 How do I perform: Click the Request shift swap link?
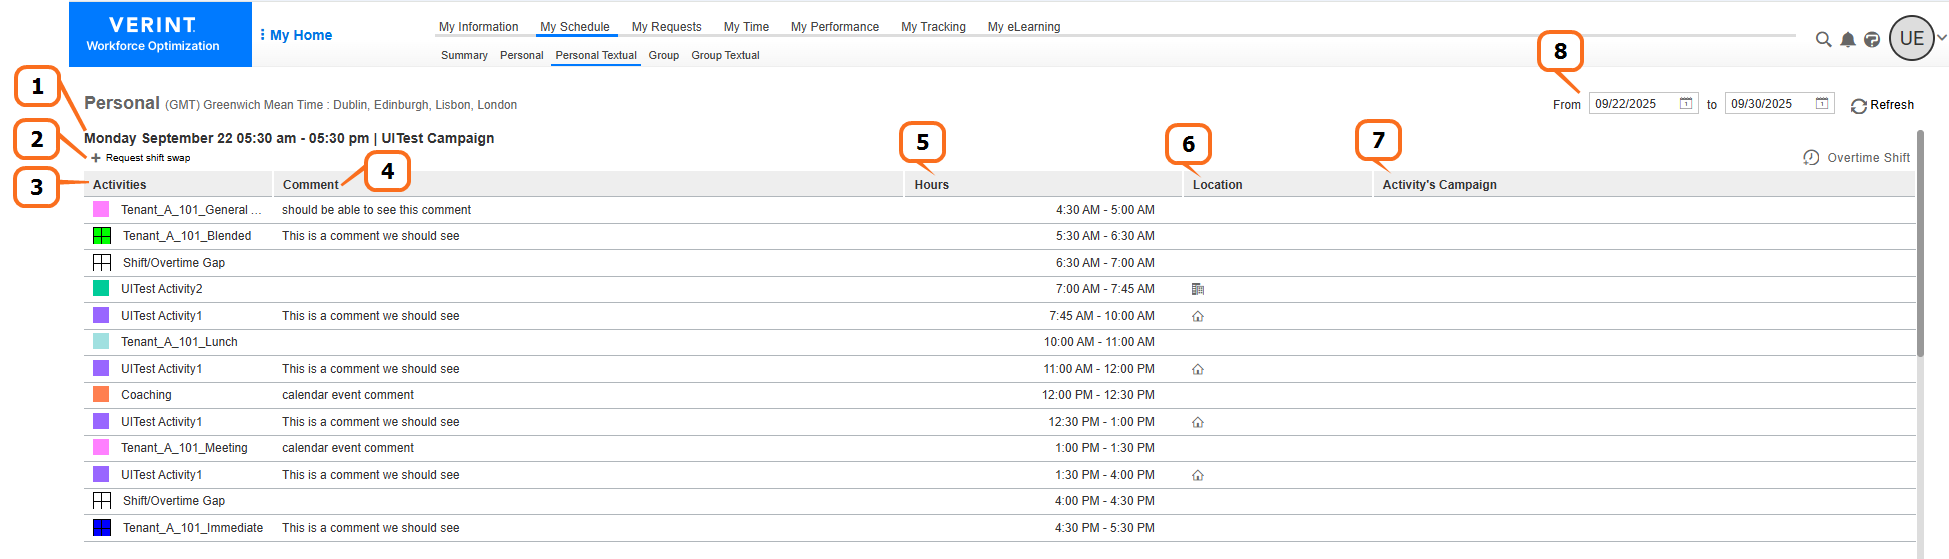click(x=148, y=158)
